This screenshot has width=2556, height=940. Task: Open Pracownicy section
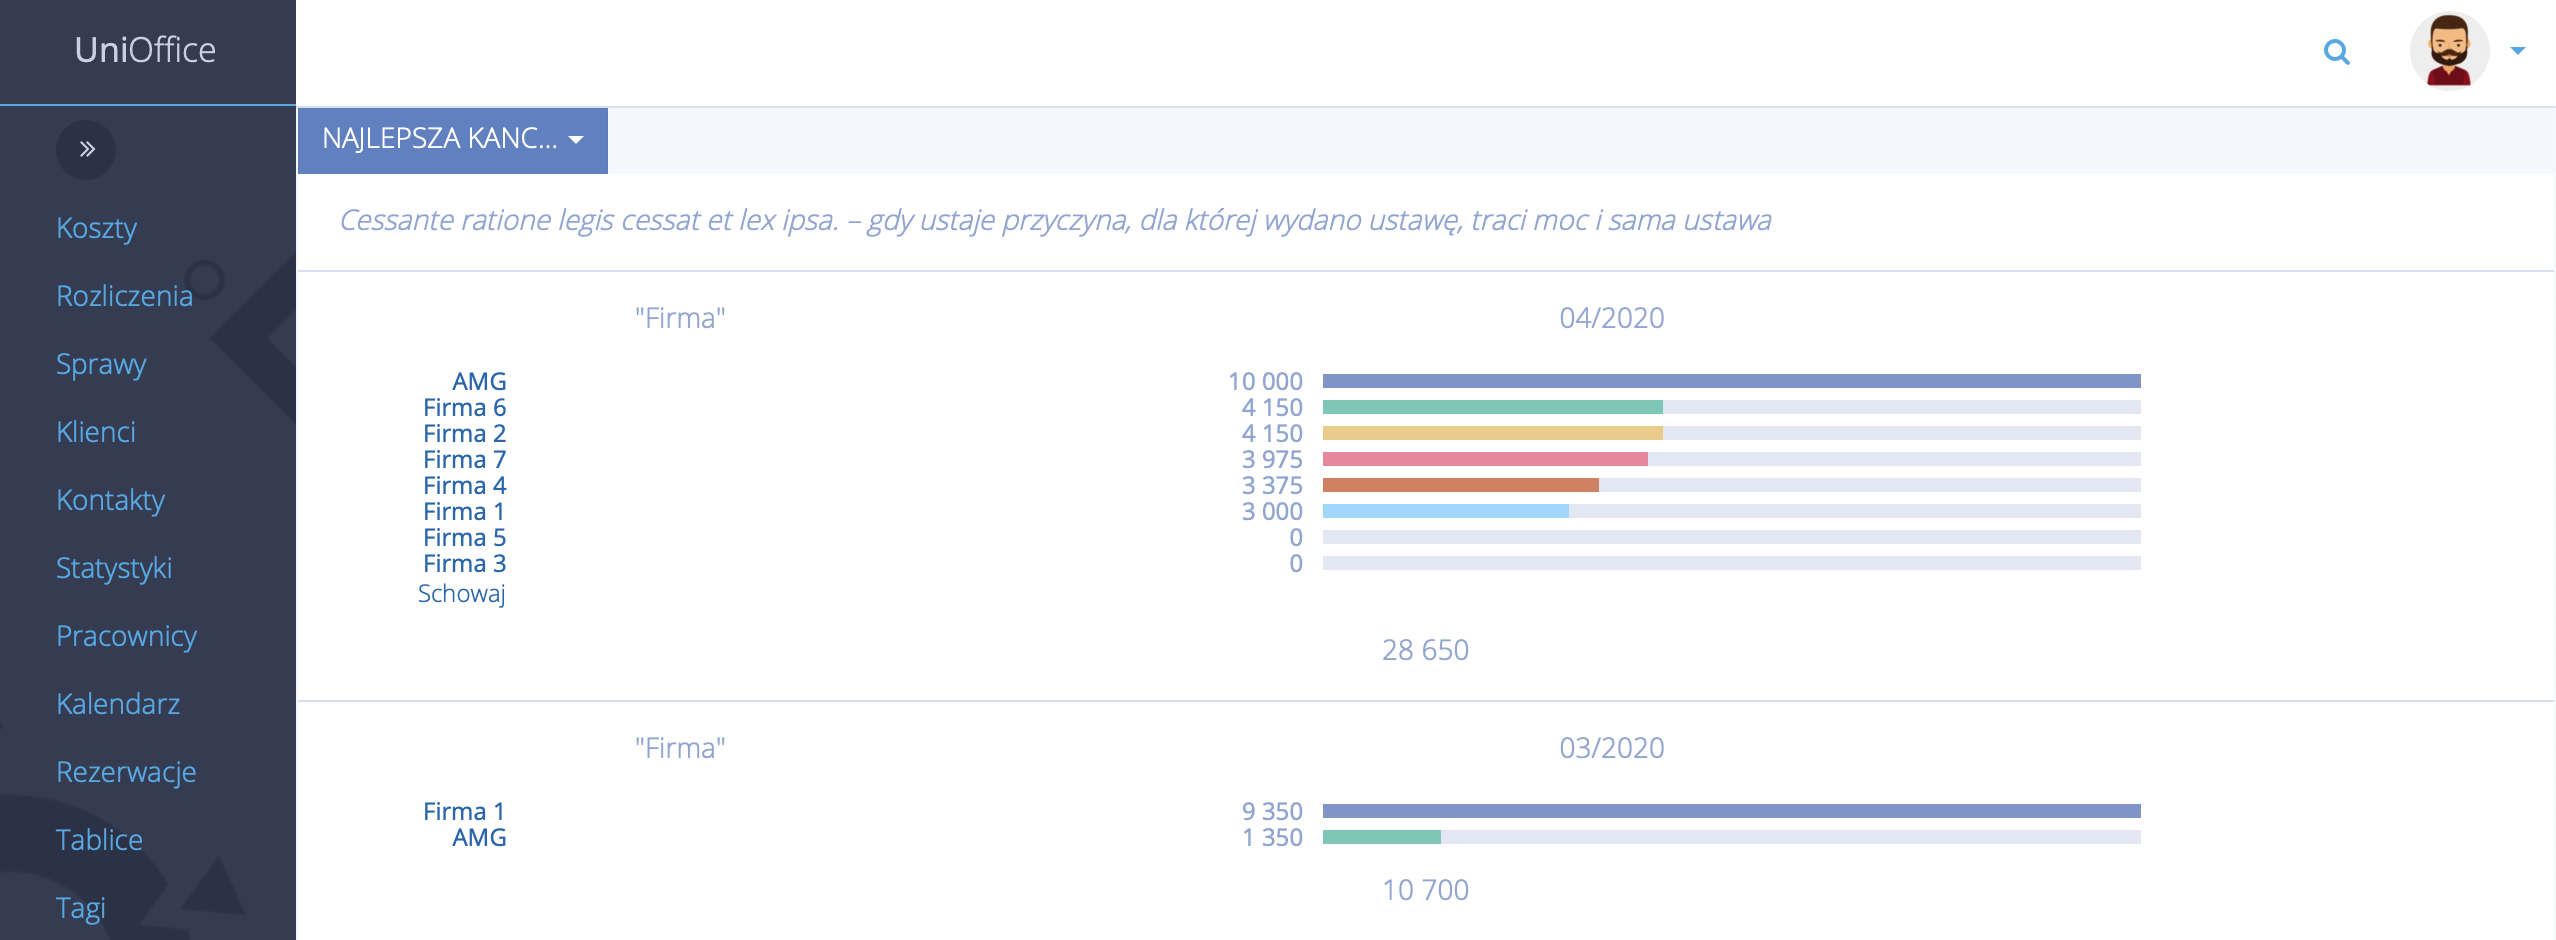(x=126, y=636)
